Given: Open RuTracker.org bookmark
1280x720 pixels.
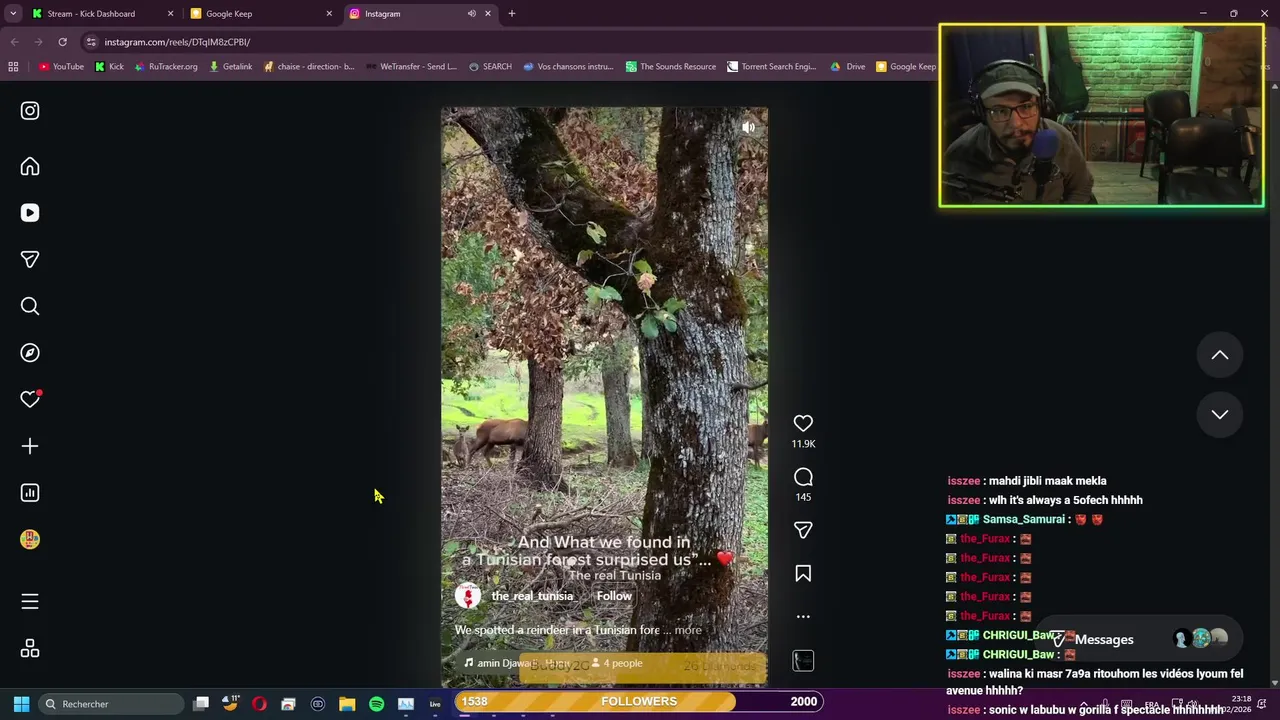Looking at the screenshot, I should [165, 67].
